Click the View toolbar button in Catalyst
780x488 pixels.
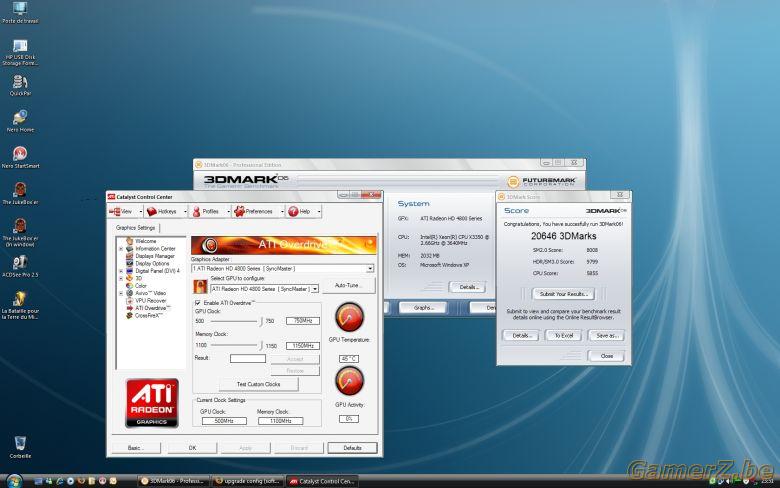[x=121, y=211]
